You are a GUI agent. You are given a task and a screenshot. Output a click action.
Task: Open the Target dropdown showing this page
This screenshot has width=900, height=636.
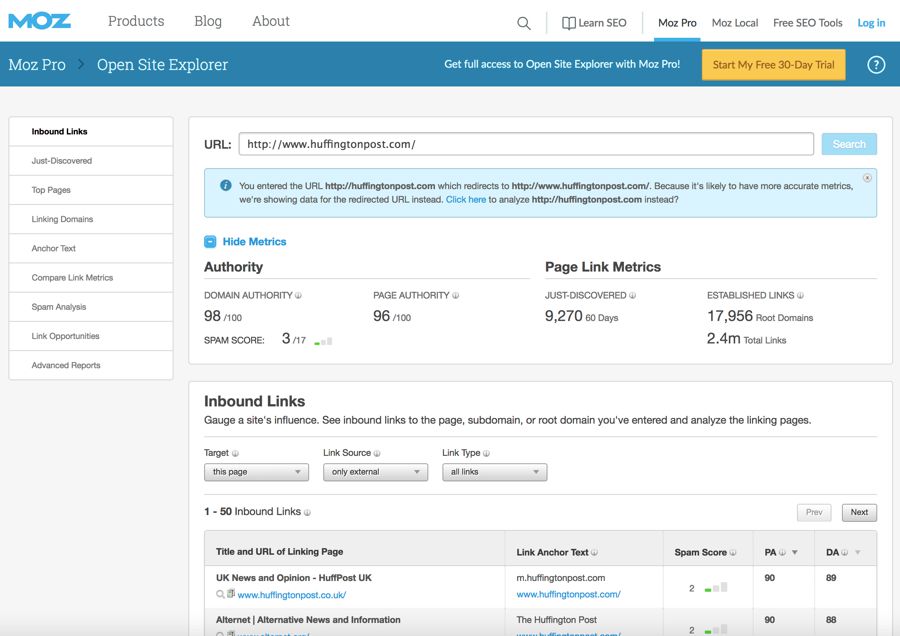click(256, 472)
